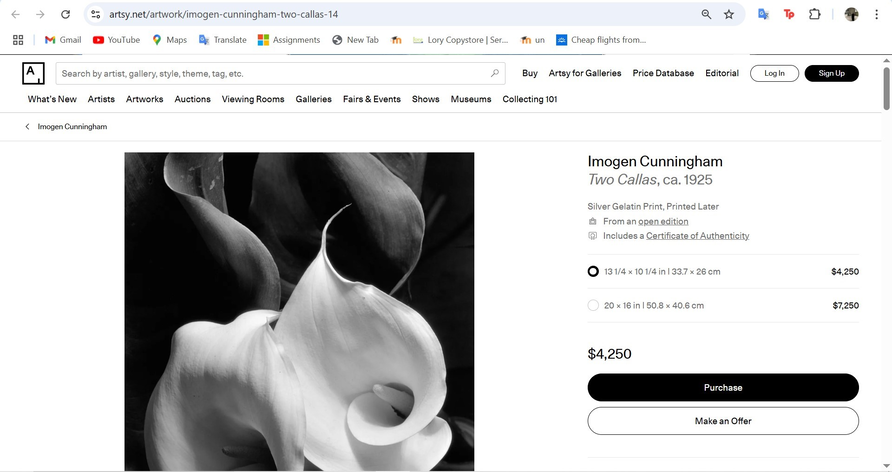Open the Chrome three-dot menu
This screenshot has height=472, width=892.
pos(877,15)
